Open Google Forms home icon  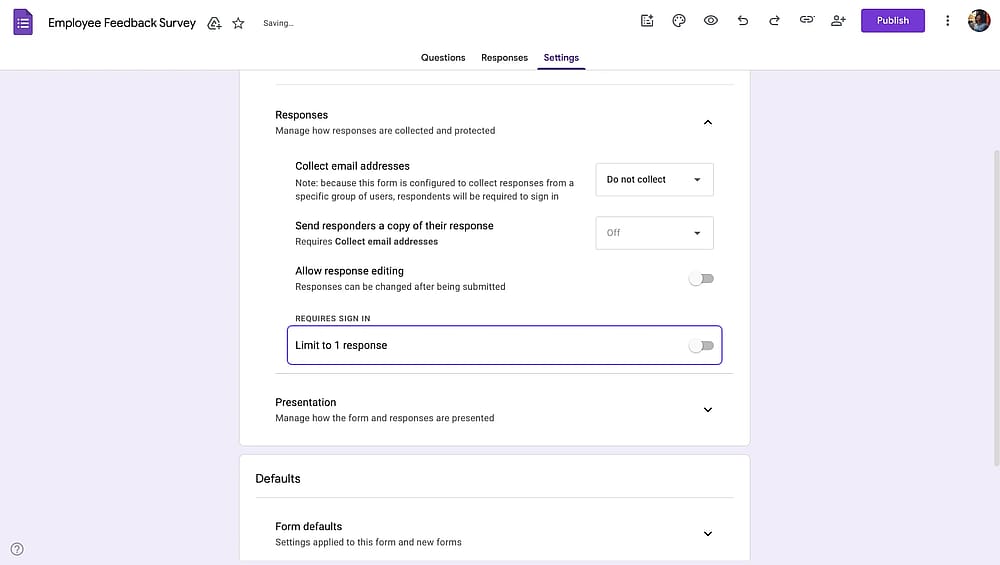point(23,22)
